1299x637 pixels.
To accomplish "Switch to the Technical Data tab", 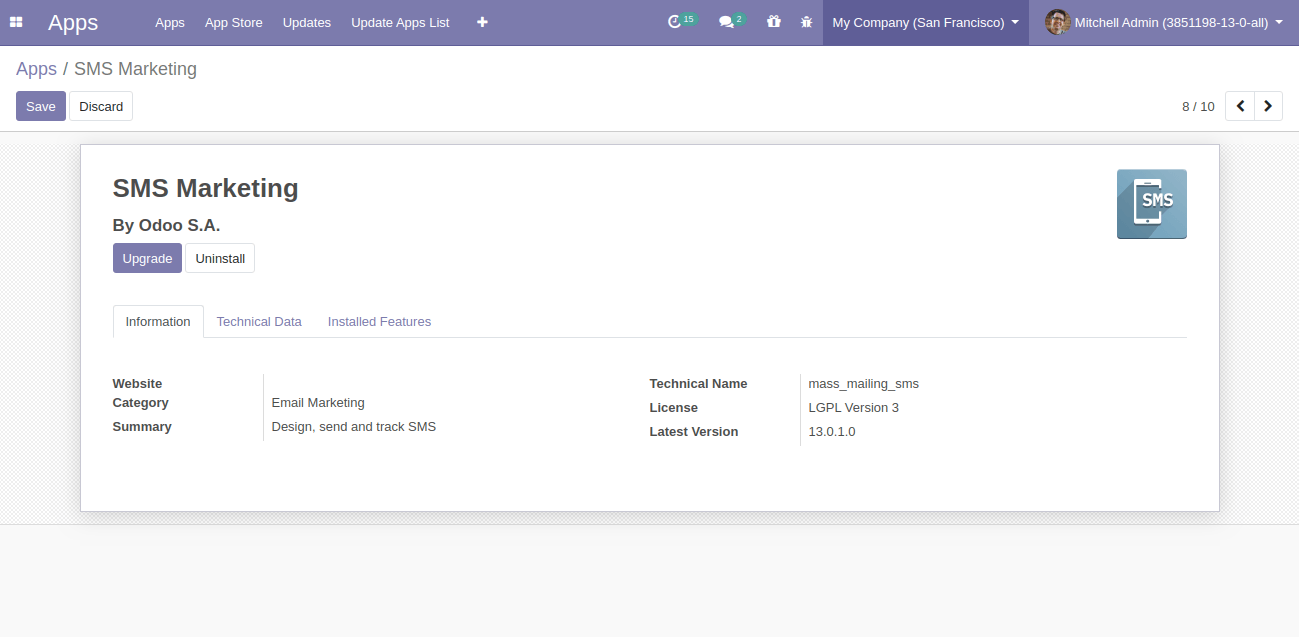I will point(259,322).
